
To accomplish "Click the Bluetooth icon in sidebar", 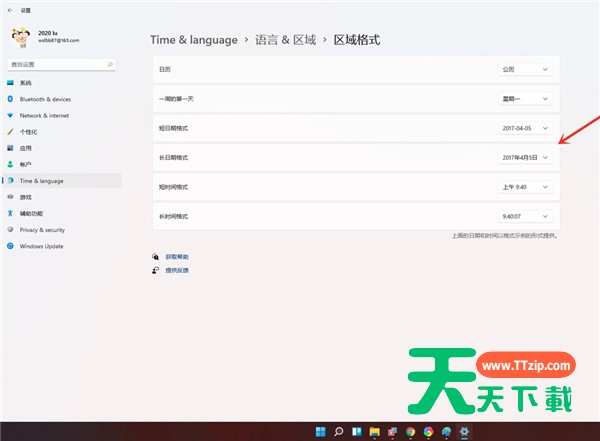I will pos(10,99).
